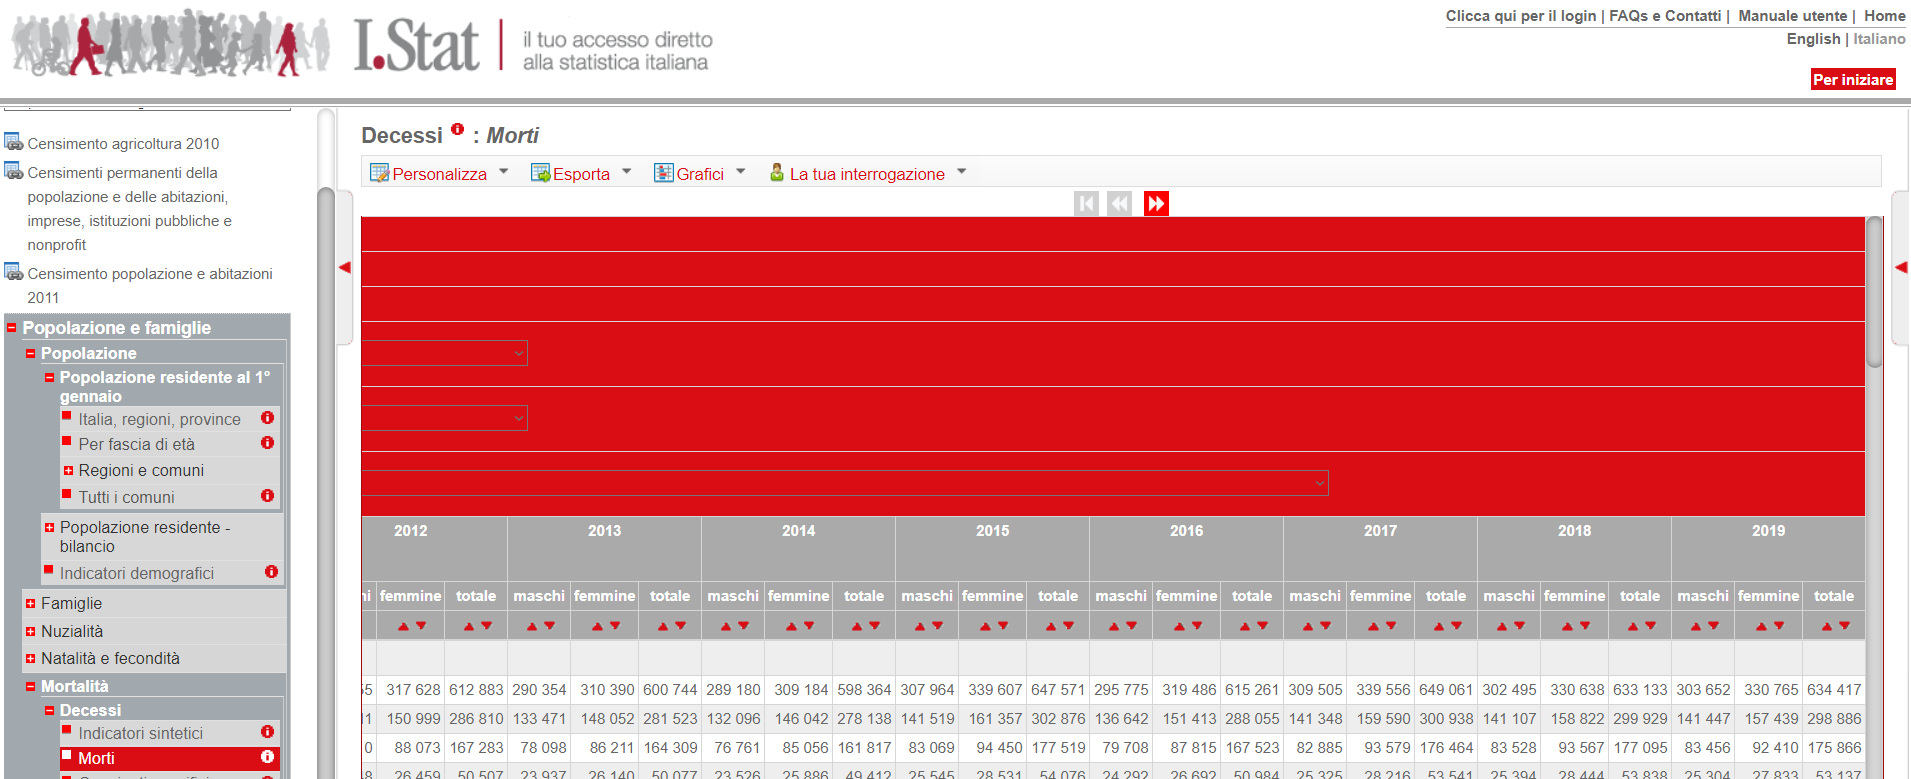Click info icon beside Tutti i comuni
This screenshot has height=779, width=1911.
(267, 496)
